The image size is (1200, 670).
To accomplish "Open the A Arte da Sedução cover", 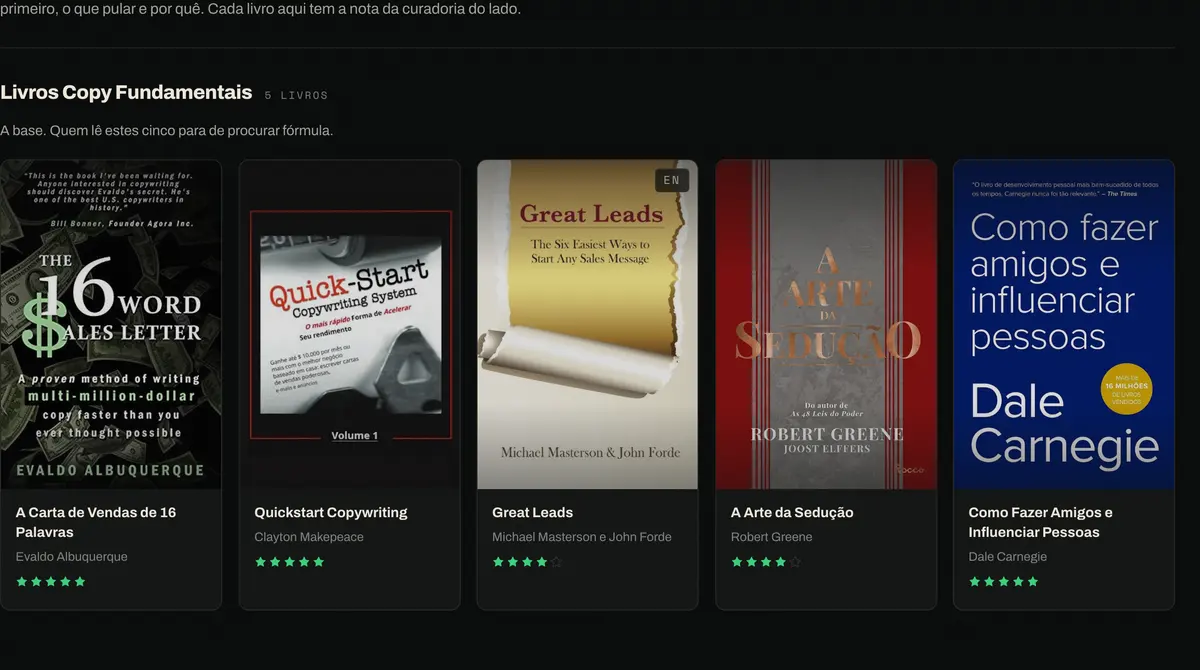I will [826, 324].
